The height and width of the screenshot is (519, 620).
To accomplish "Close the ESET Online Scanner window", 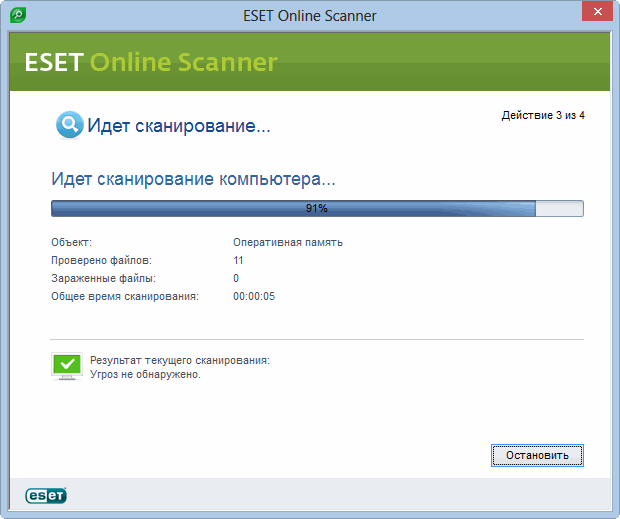I will point(597,11).
